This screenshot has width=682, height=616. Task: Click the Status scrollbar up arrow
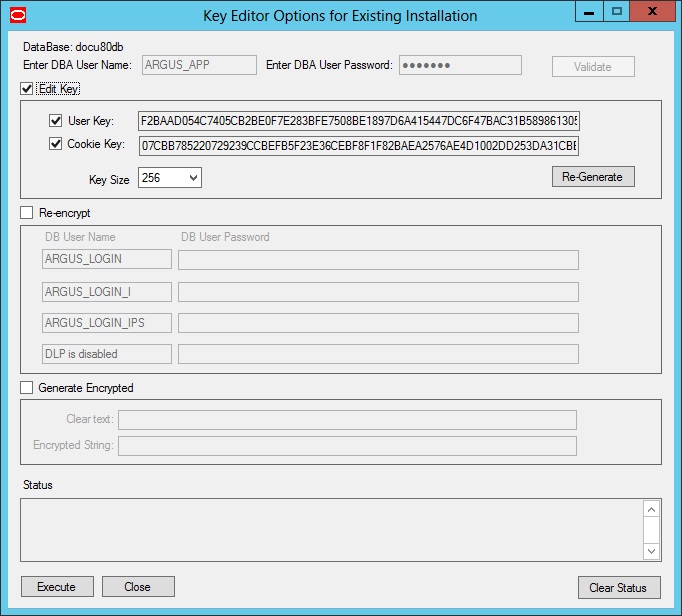click(x=652, y=509)
